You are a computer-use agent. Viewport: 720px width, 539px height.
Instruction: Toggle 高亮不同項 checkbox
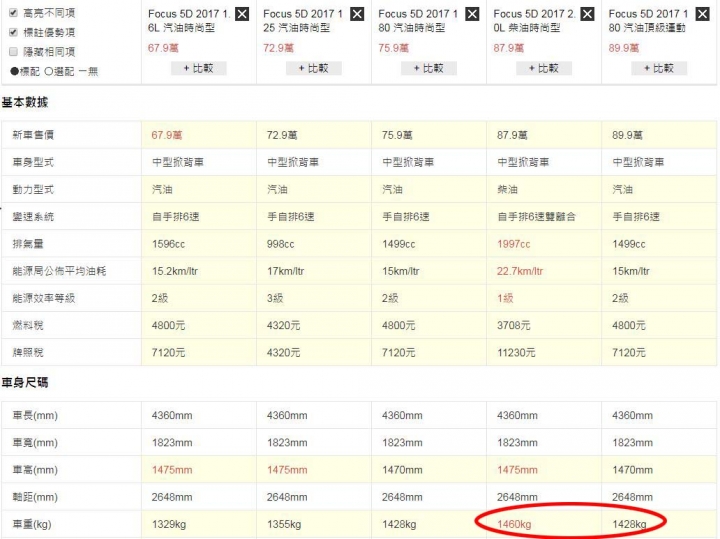[x=13, y=13]
